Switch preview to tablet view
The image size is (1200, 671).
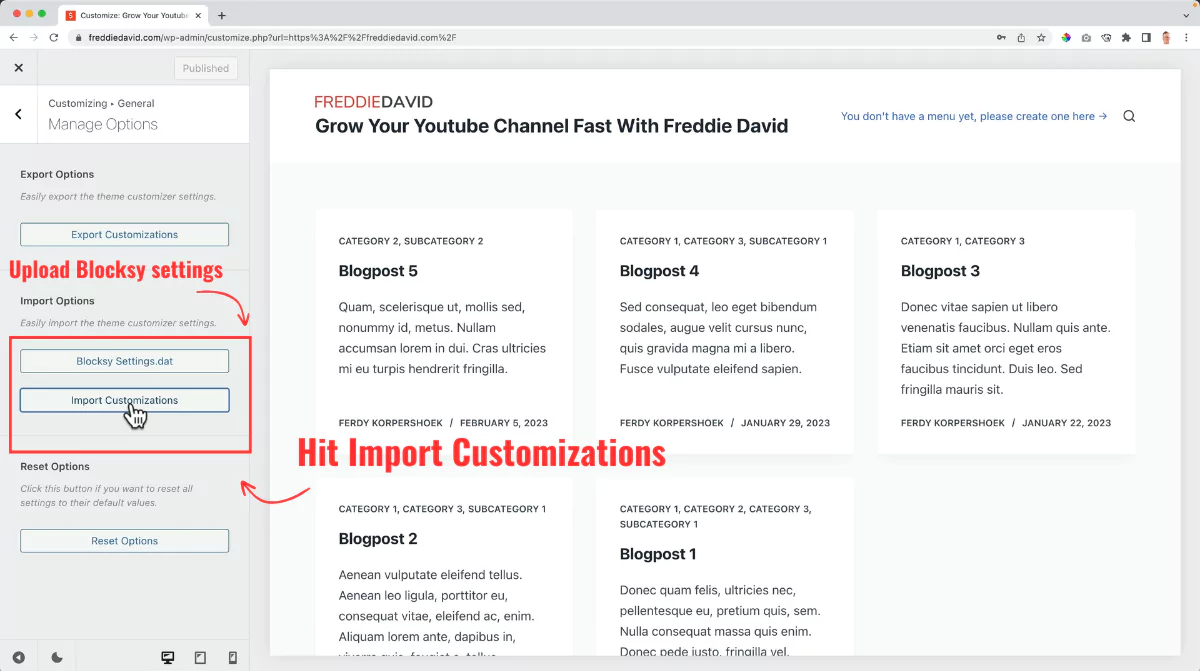pyautogui.click(x=200, y=656)
